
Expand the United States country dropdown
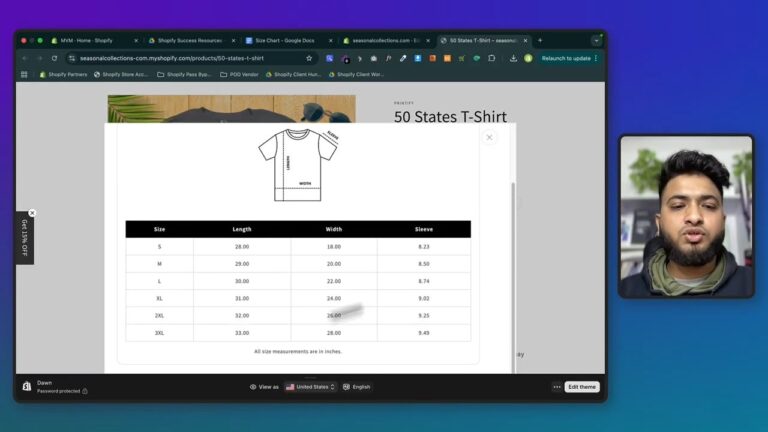[x=310, y=387]
